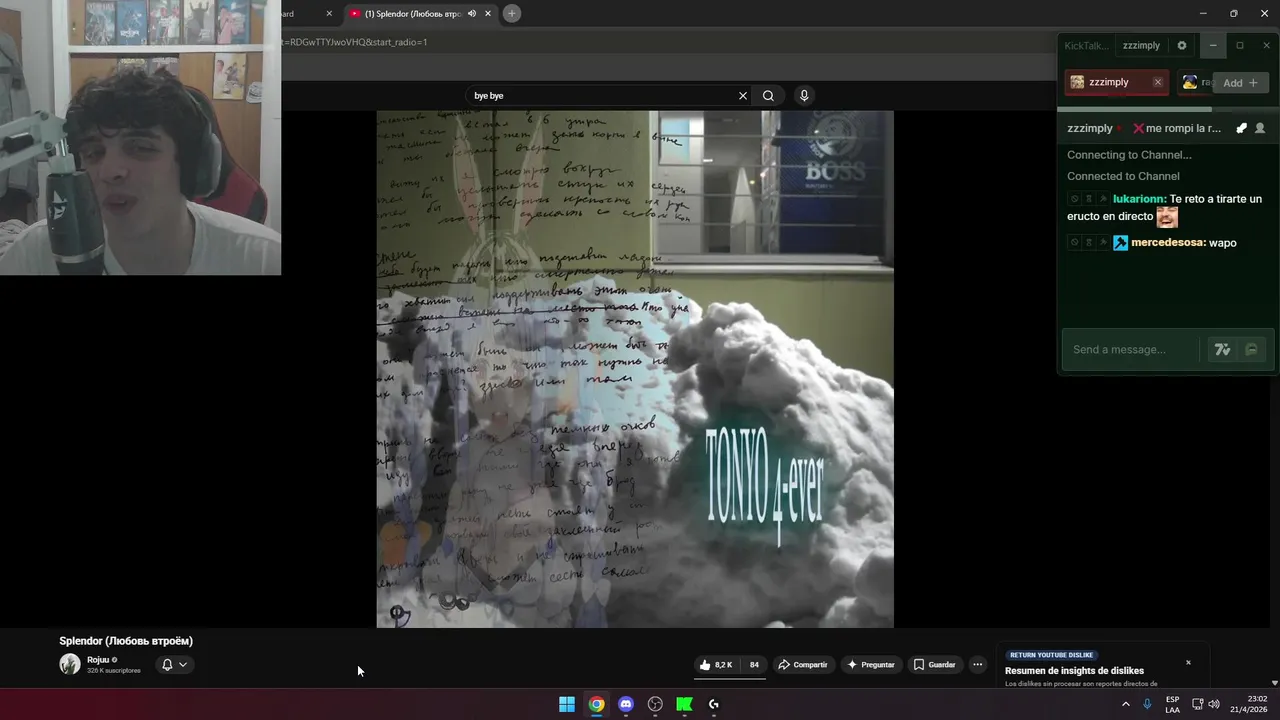Image resolution: width=1280 pixels, height=720 pixels.
Task: Pin mercedesosa's message
Action: click(1103, 243)
